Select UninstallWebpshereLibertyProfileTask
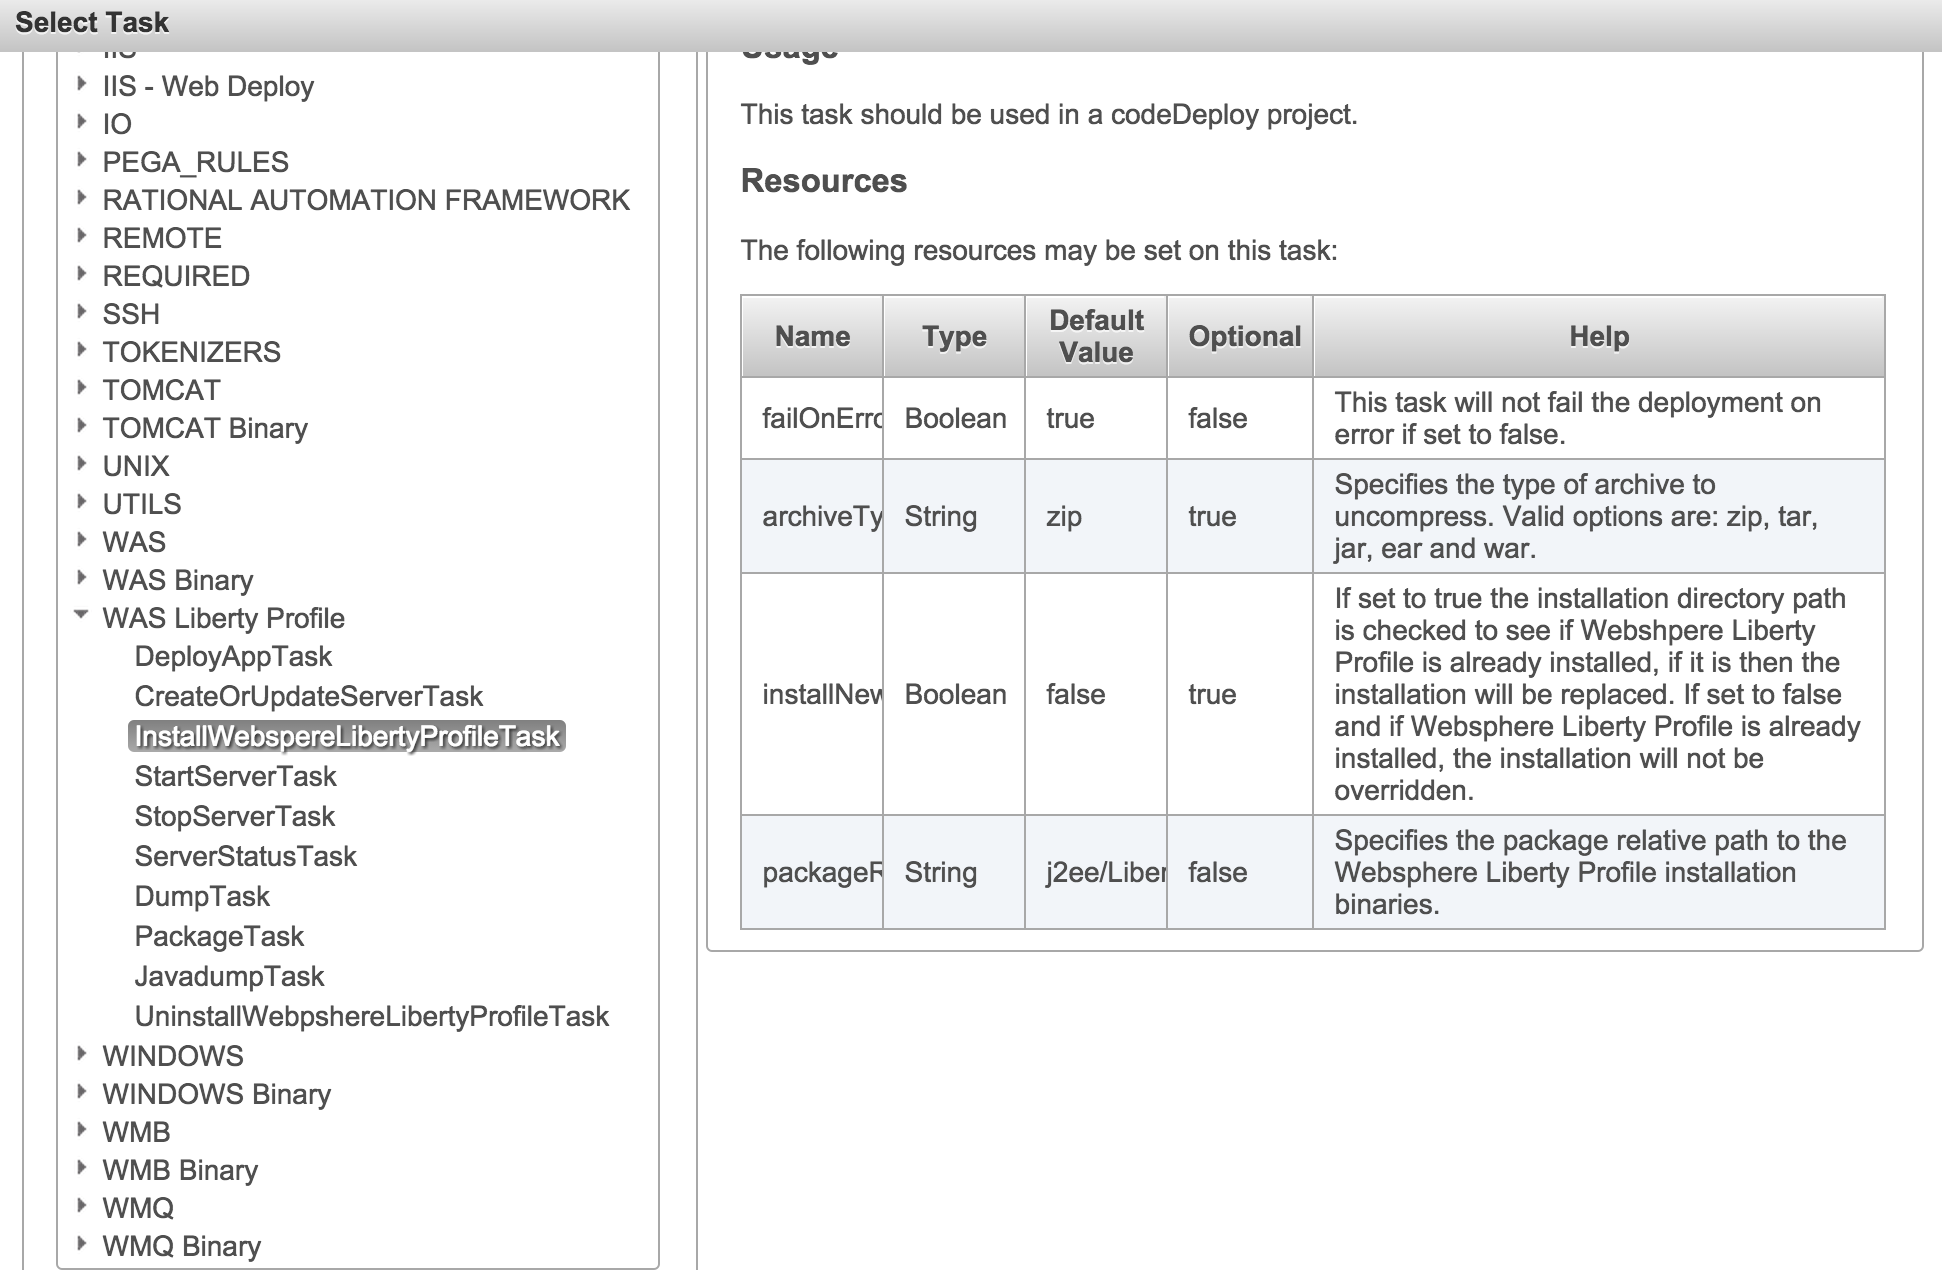Screen dimensions: 1942x1270 [371, 1017]
